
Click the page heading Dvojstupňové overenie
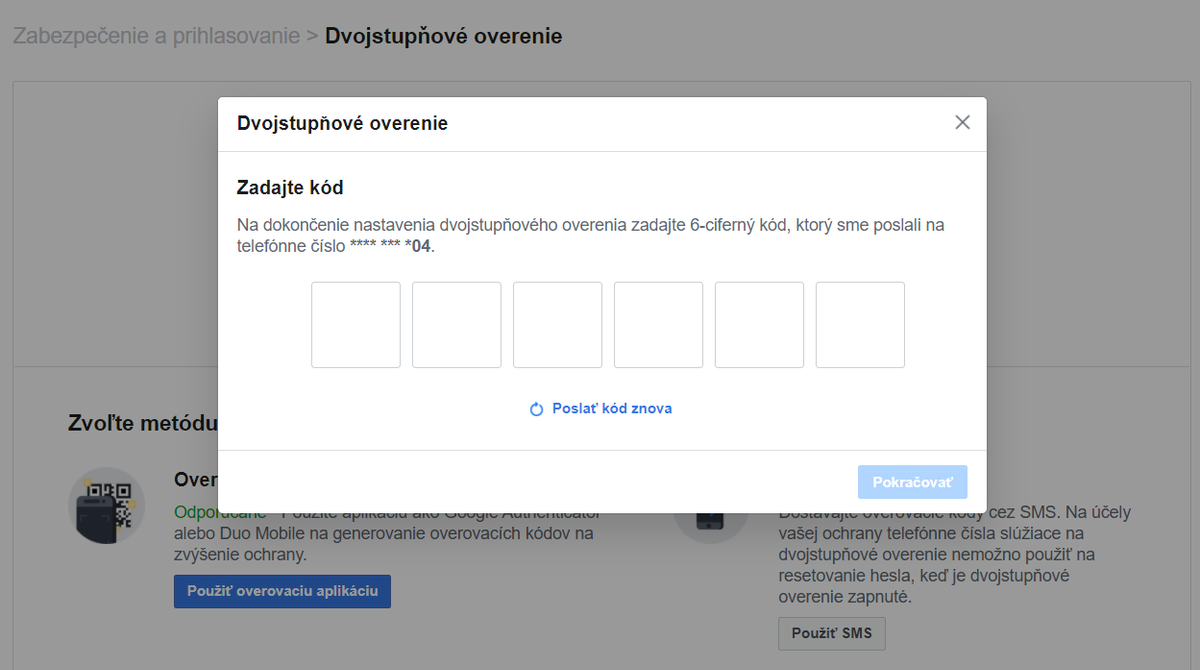(x=444, y=36)
